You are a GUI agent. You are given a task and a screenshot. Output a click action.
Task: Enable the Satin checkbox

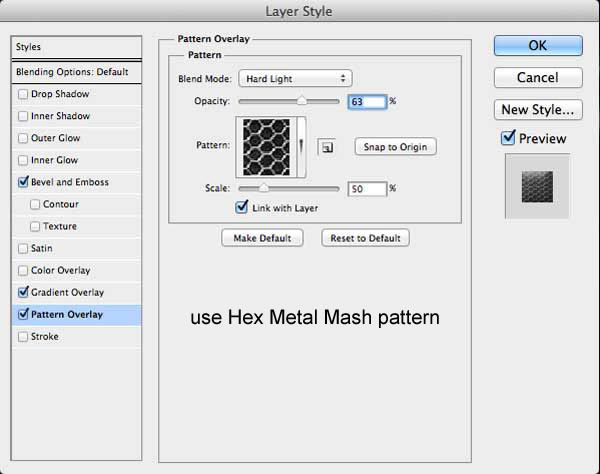23,249
